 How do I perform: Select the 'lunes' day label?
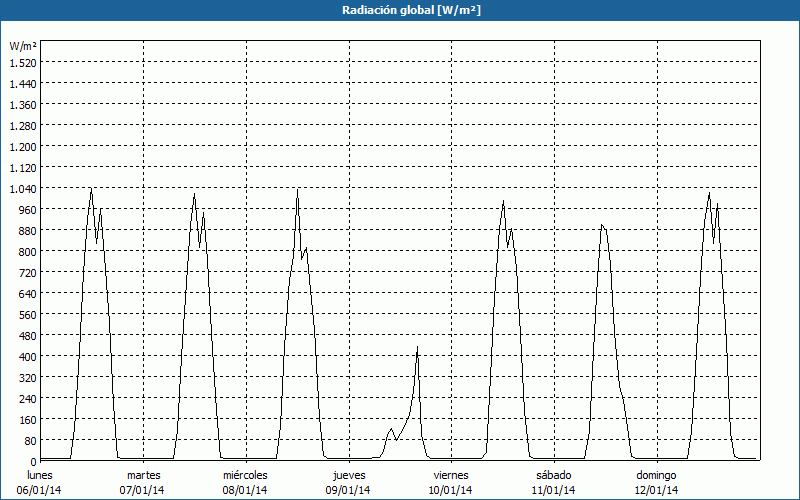pyautogui.click(x=40, y=475)
